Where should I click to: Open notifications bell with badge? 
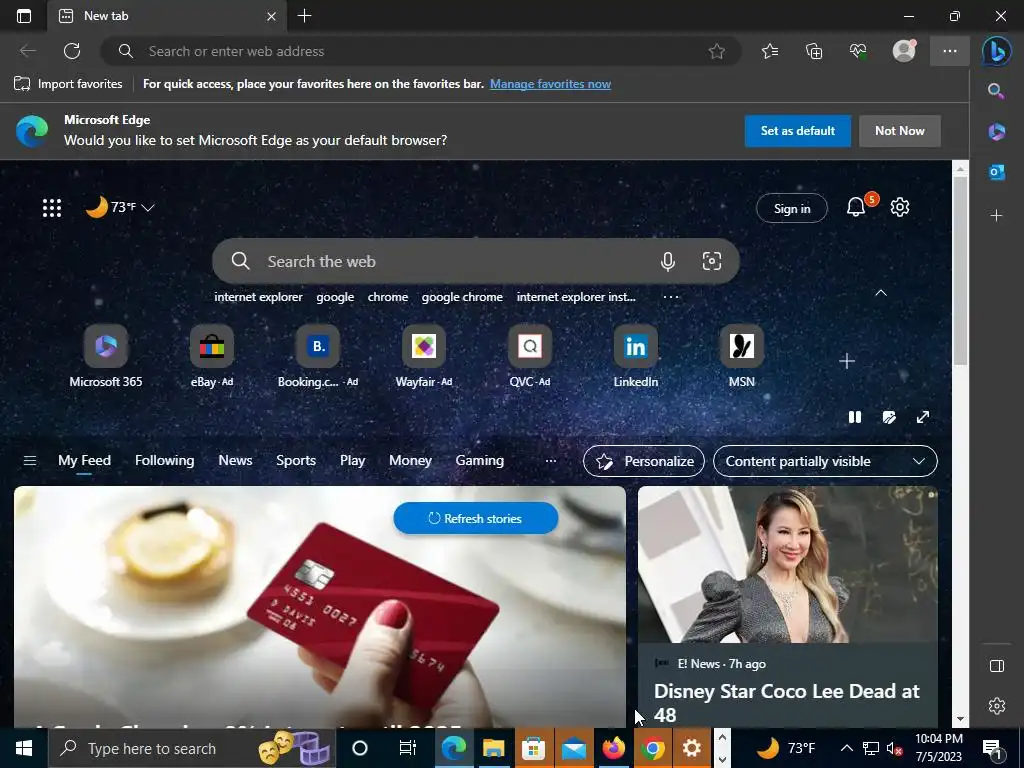click(856, 207)
